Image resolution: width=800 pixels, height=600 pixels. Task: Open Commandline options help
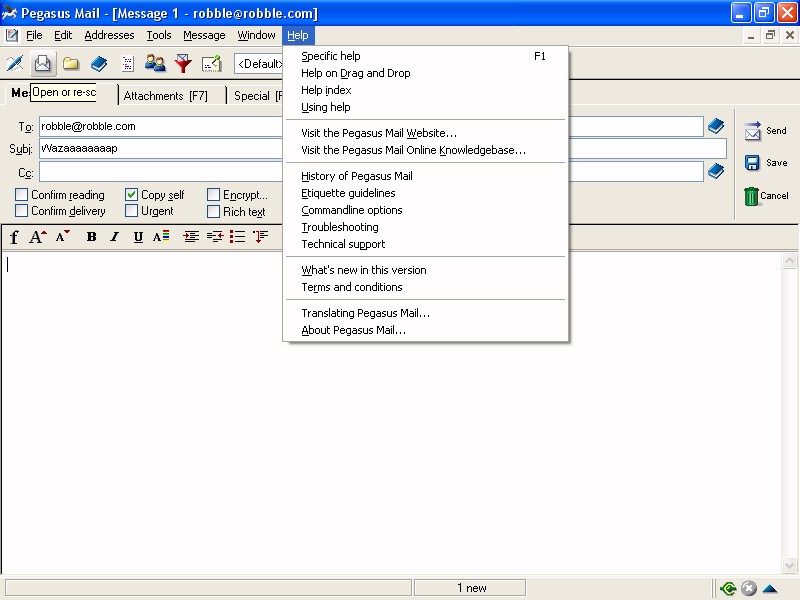426,210
